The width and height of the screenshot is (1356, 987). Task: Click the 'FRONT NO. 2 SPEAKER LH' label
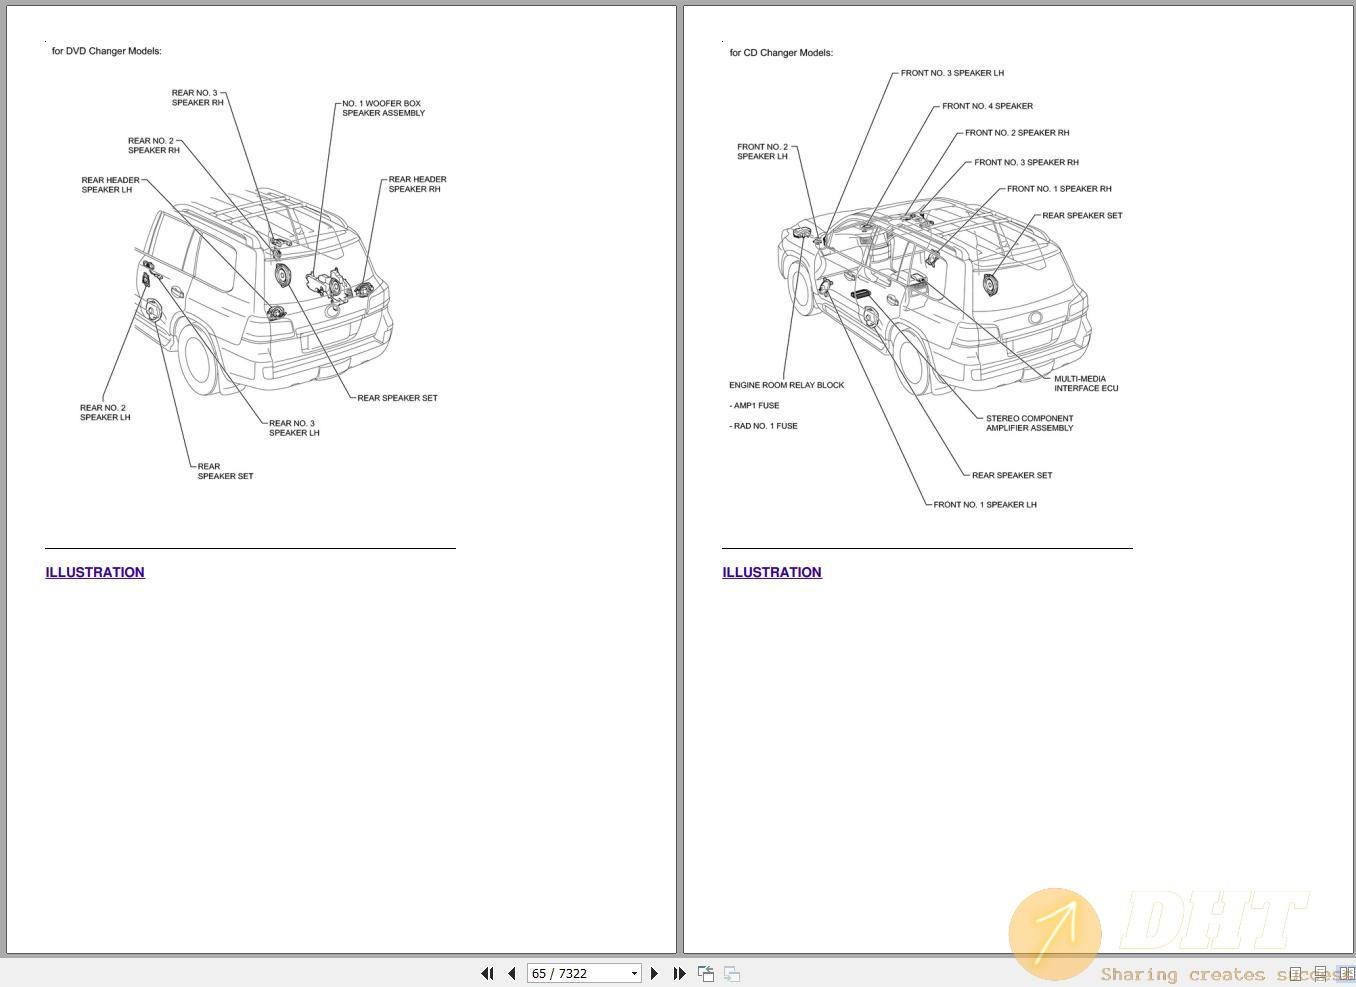(x=762, y=151)
